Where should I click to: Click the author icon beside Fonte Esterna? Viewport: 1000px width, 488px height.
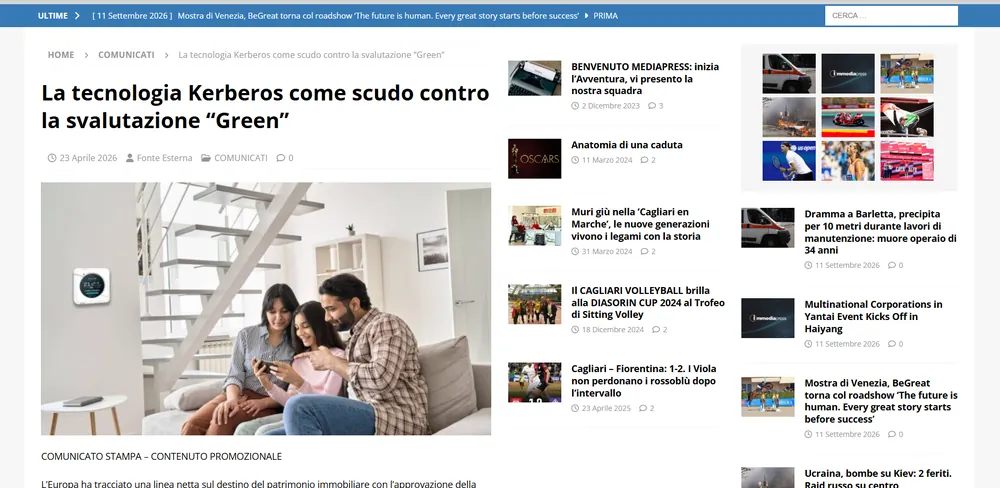(130, 158)
